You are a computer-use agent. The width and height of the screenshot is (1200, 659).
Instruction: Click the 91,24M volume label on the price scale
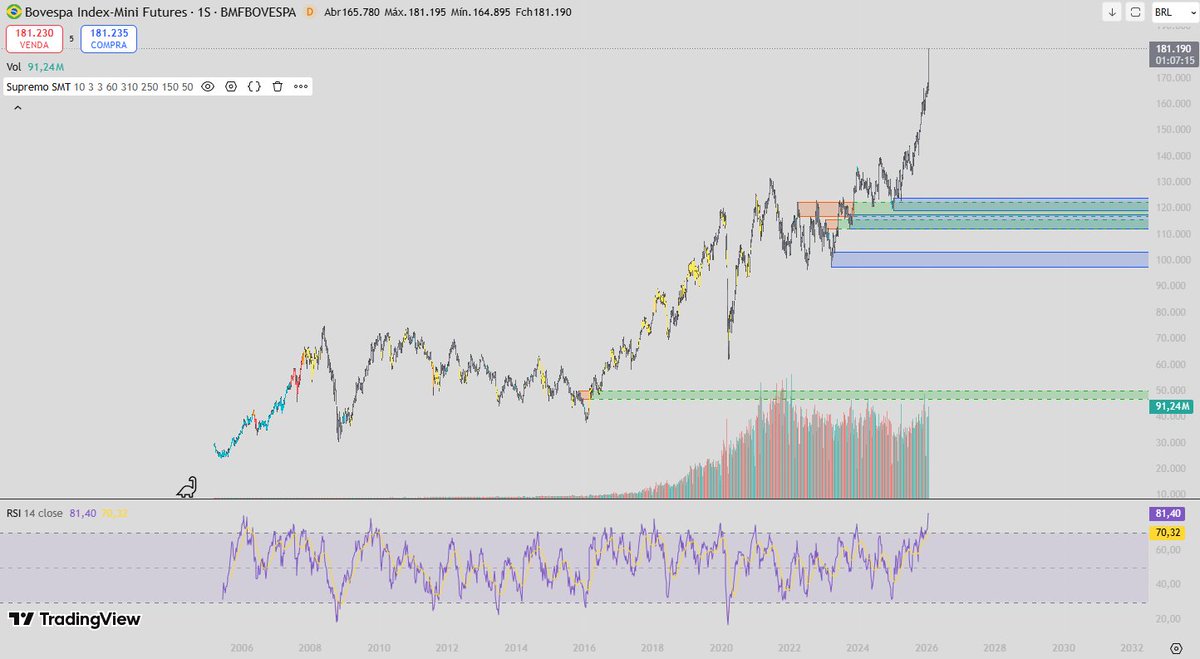[1171, 407]
